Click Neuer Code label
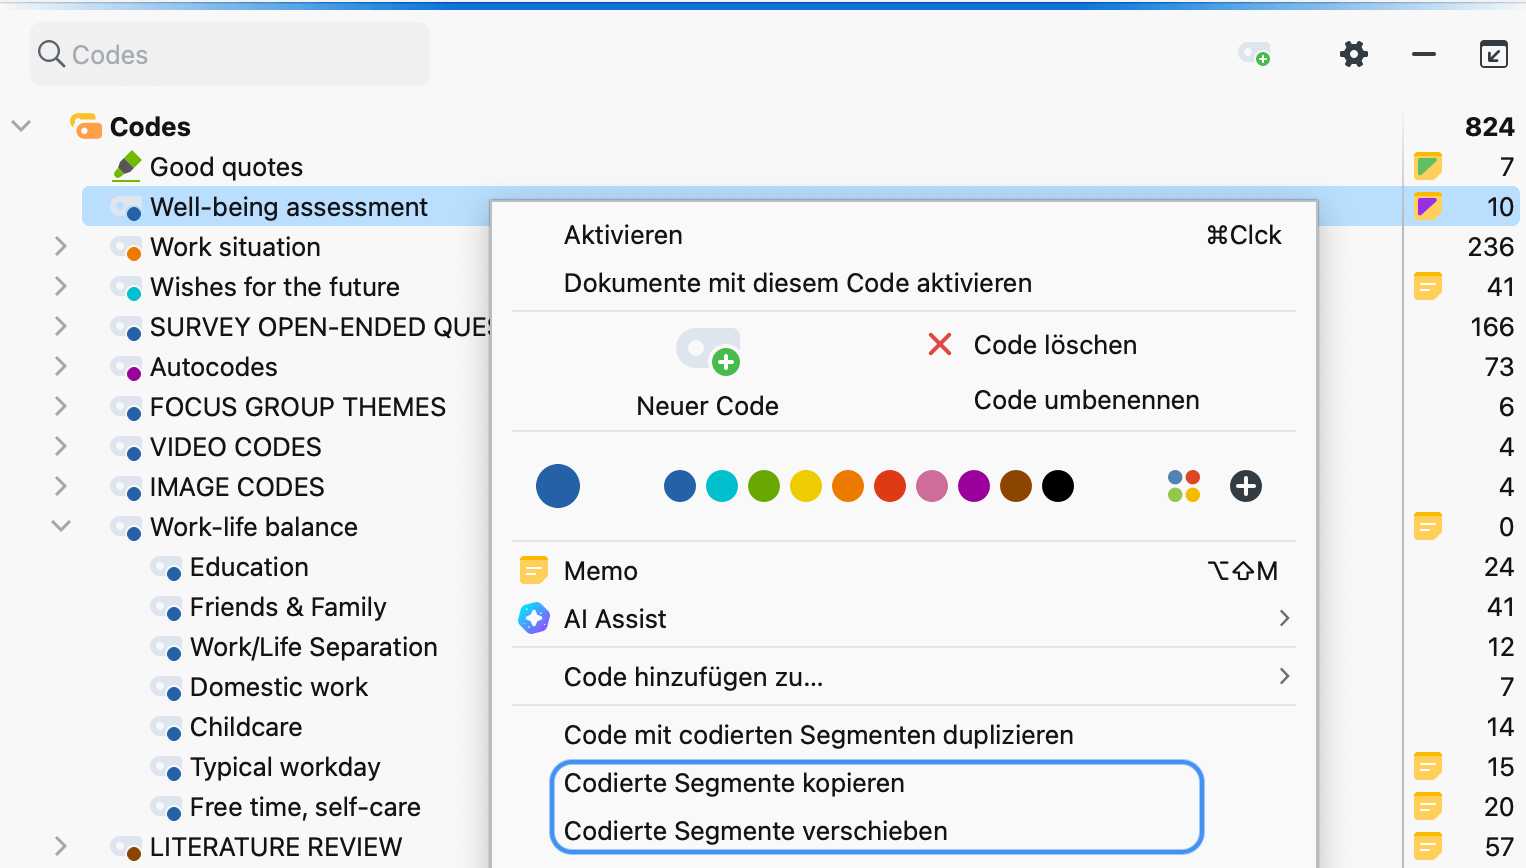Image resolution: width=1526 pixels, height=868 pixels. [x=707, y=406]
